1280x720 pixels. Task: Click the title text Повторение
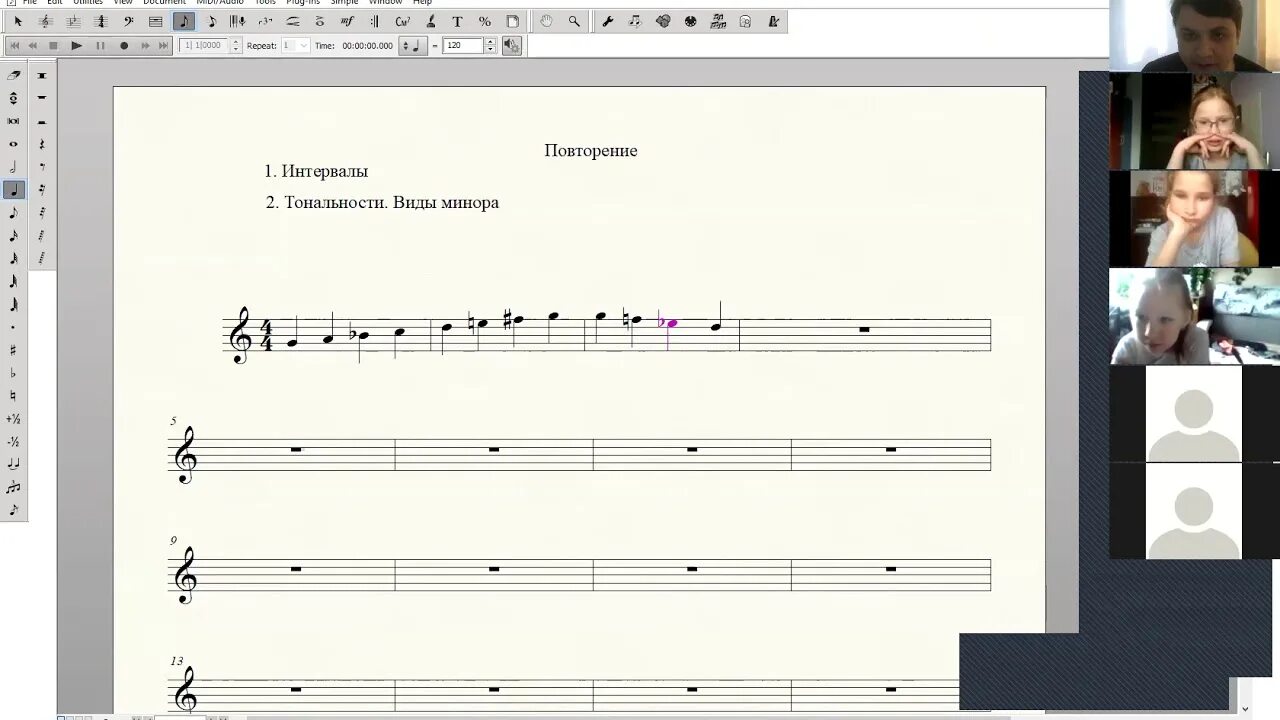(x=591, y=151)
